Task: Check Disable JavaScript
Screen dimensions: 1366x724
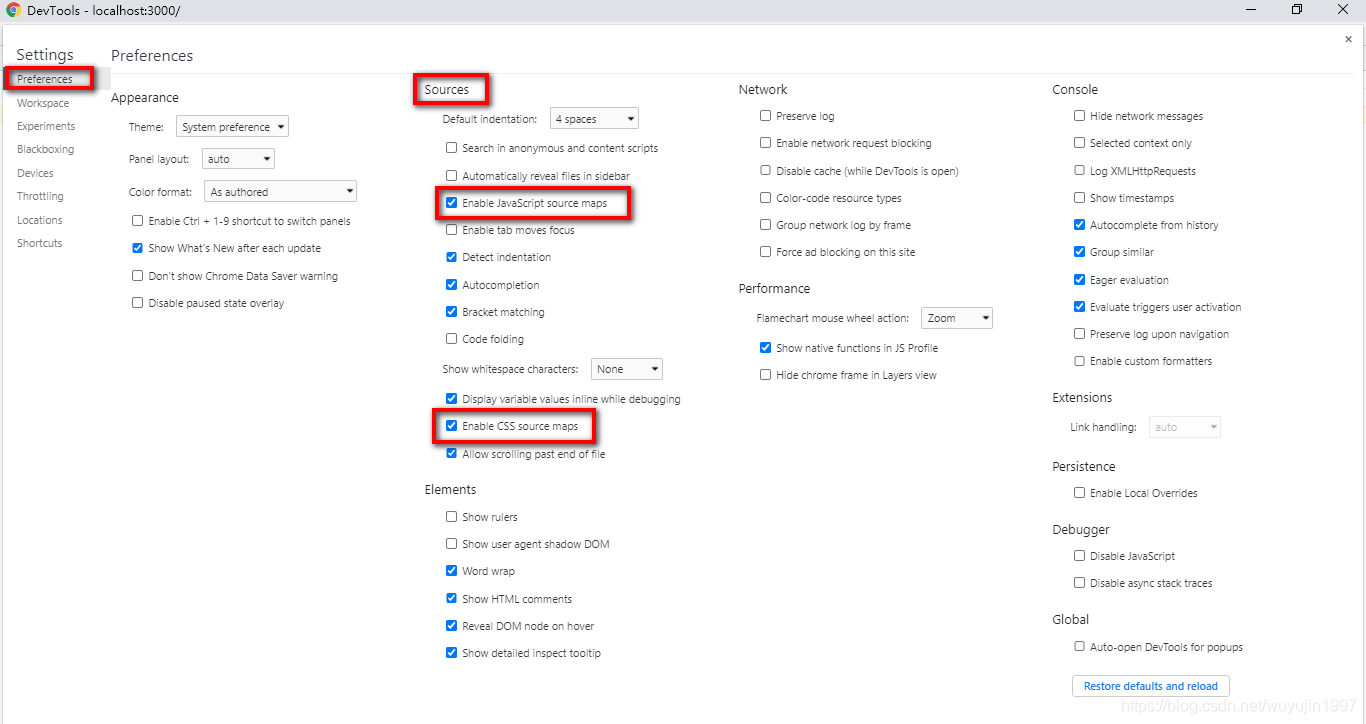Action: [x=1079, y=556]
